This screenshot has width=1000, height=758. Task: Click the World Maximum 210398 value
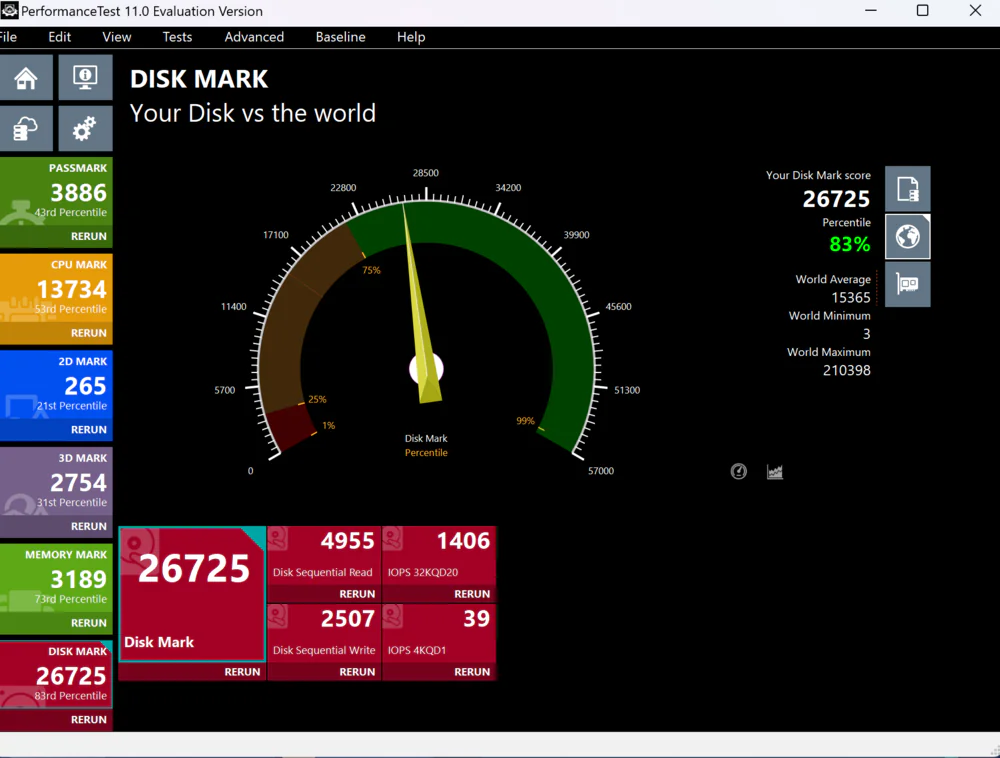(846, 370)
